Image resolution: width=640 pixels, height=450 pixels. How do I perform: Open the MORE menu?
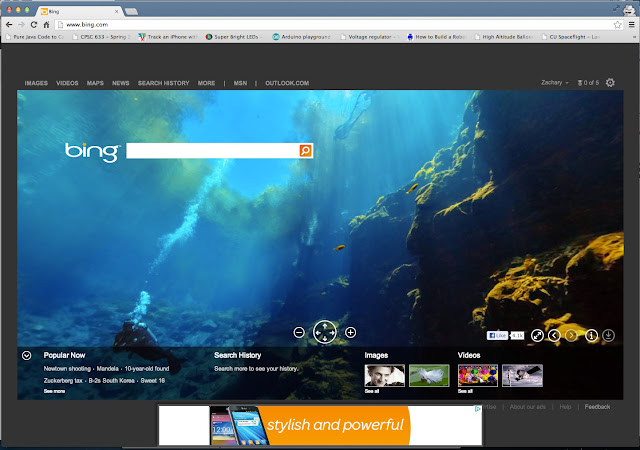[207, 83]
